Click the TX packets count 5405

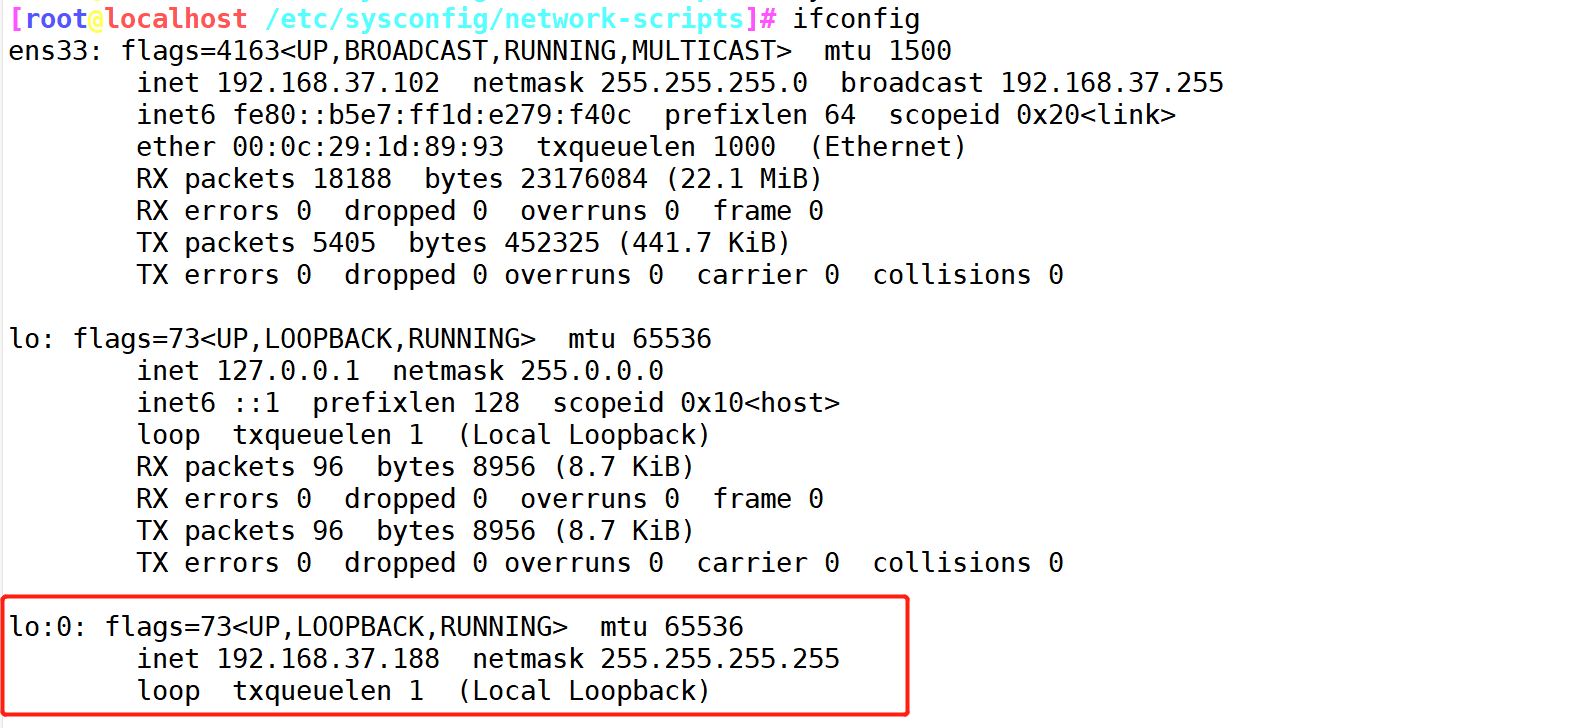[x=344, y=243]
